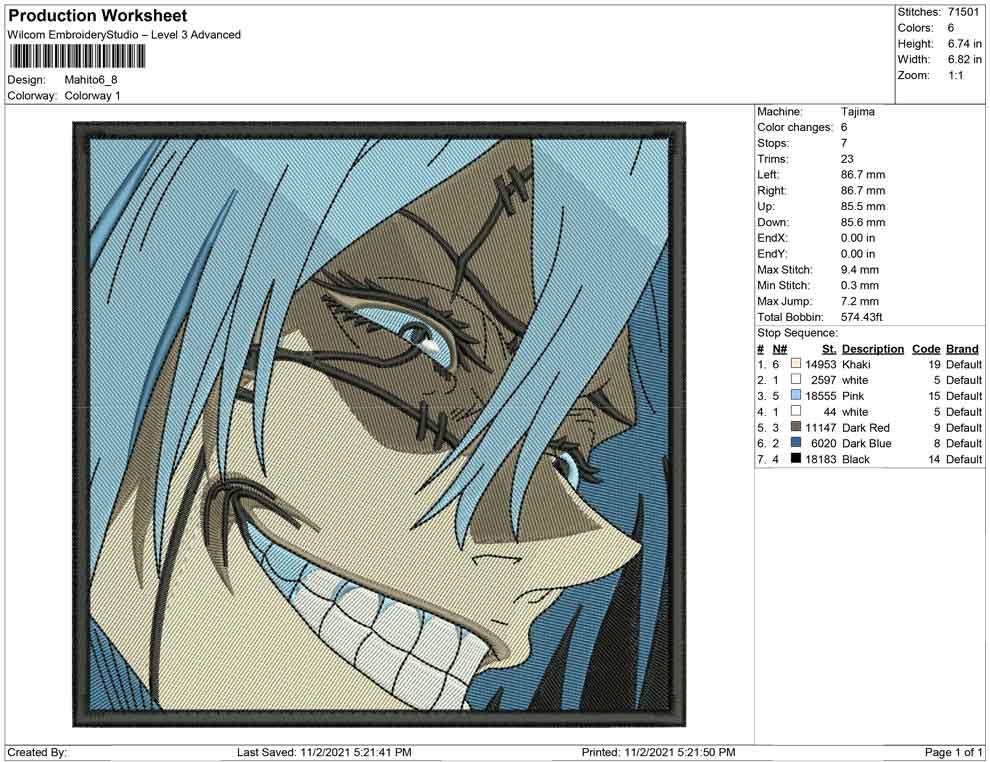Click the white swatch in stop 2
The width and height of the screenshot is (990, 762).
tap(796, 379)
